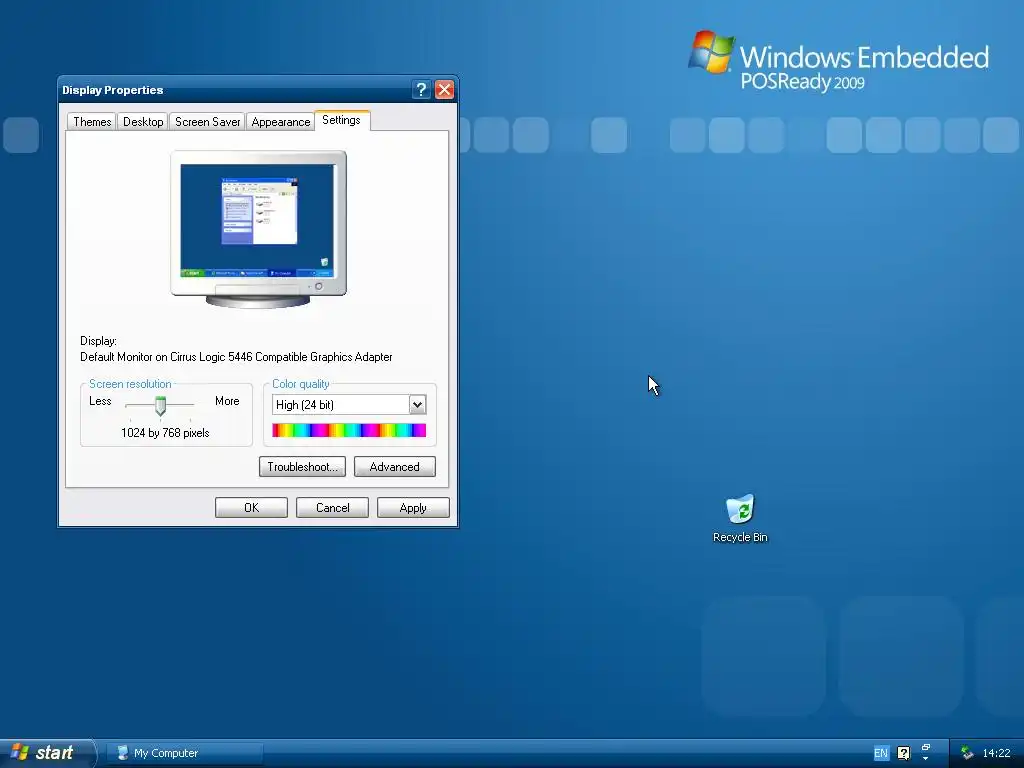Image resolution: width=1024 pixels, height=768 pixels.
Task: Confirm with the OK button
Action: [x=251, y=507]
